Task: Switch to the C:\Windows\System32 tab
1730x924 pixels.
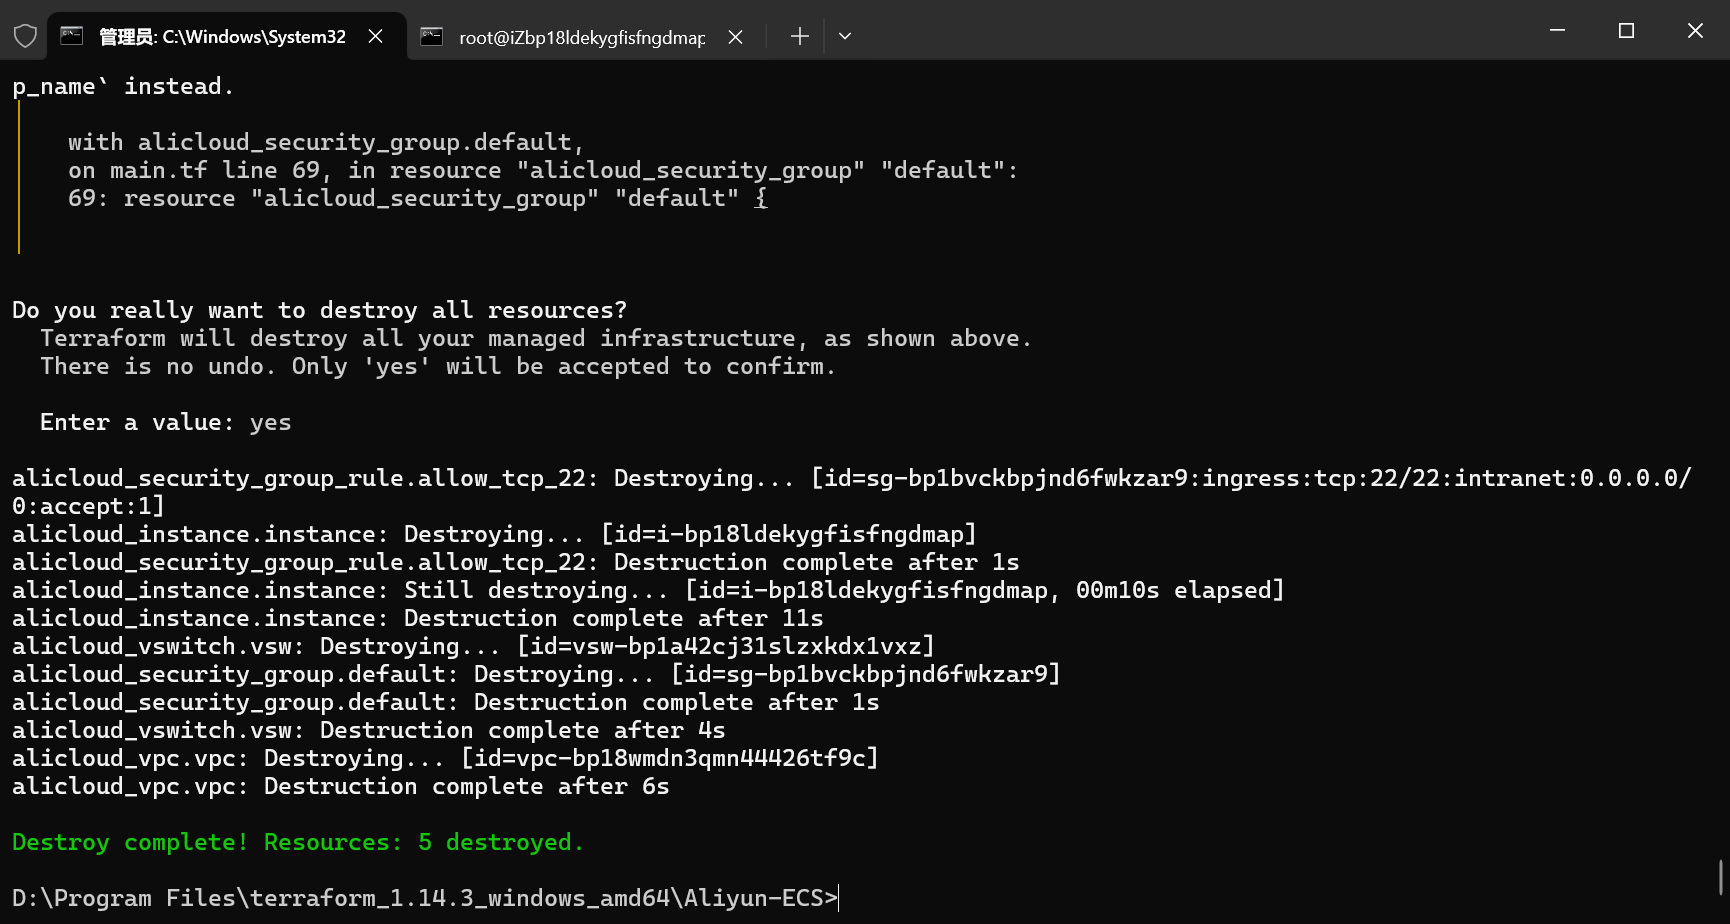Action: click(x=222, y=37)
